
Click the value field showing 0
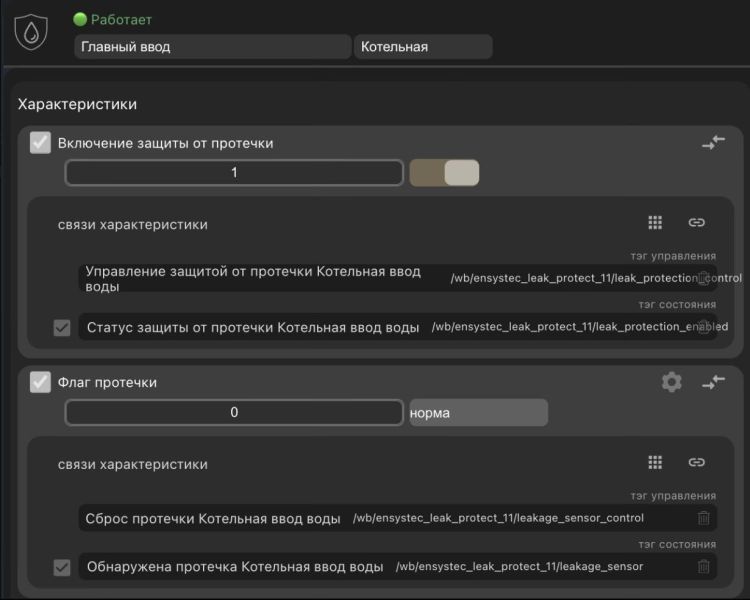(234, 412)
